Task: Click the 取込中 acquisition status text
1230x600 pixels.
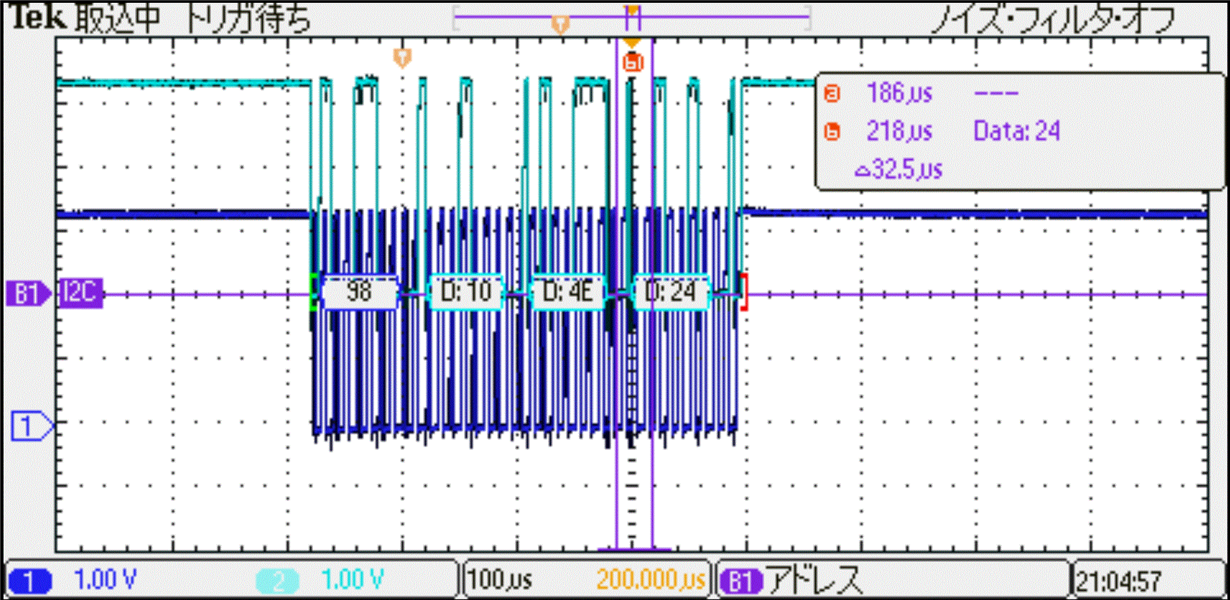Action: tap(120, 19)
